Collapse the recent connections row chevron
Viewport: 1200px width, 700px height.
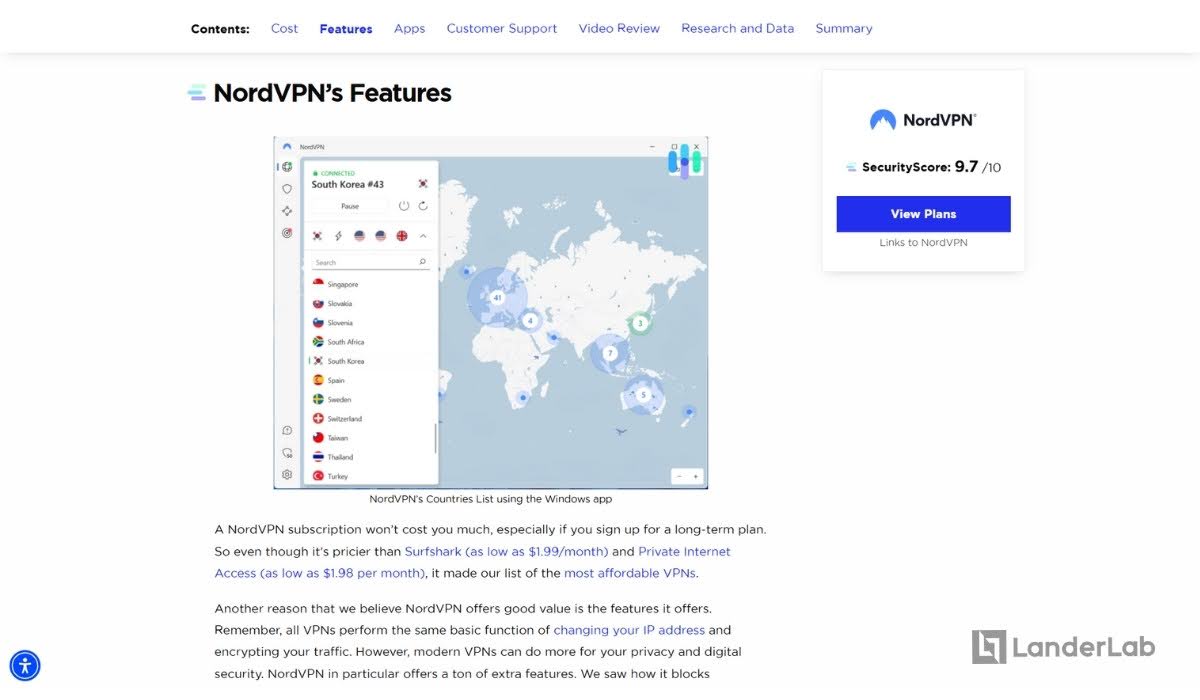(x=423, y=236)
